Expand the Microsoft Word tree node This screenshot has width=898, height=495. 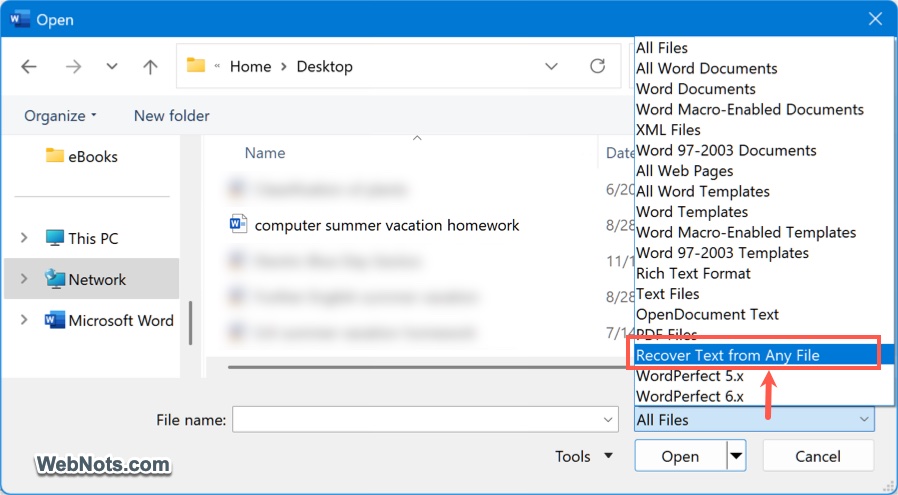click(24, 320)
